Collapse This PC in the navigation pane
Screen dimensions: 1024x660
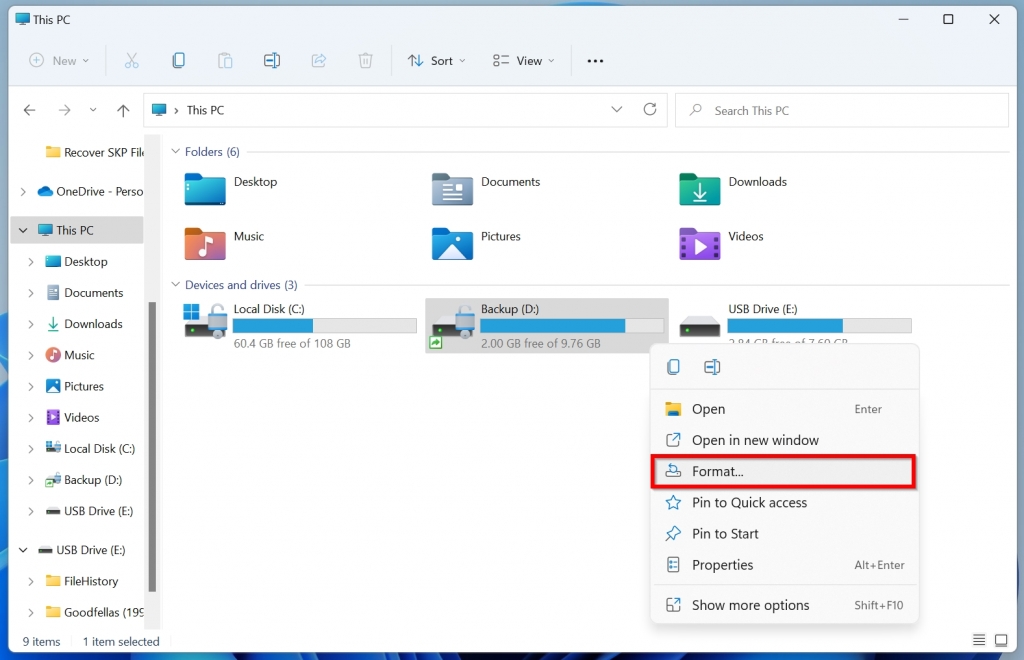coord(22,229)
